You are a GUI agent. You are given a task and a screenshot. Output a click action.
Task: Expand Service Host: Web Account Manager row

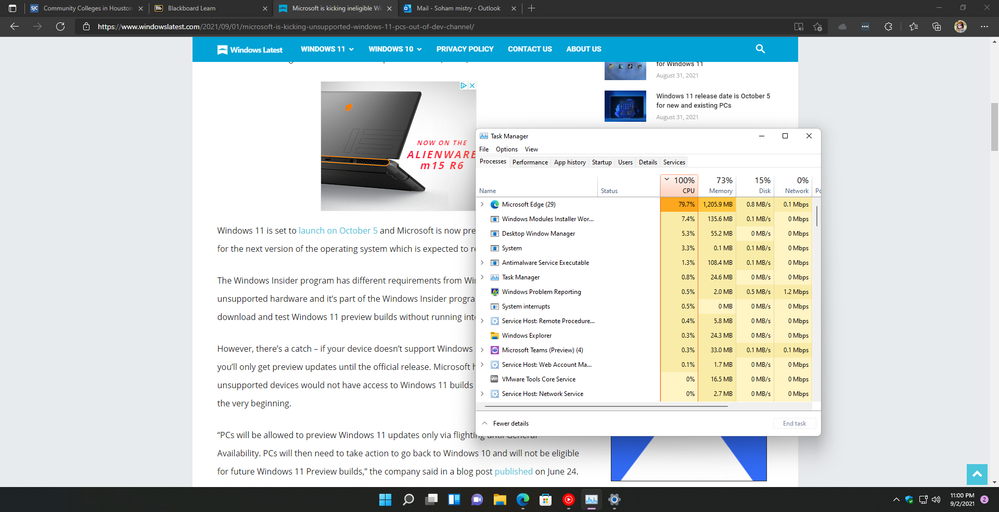pyautogui.click(x=482, y=364)
